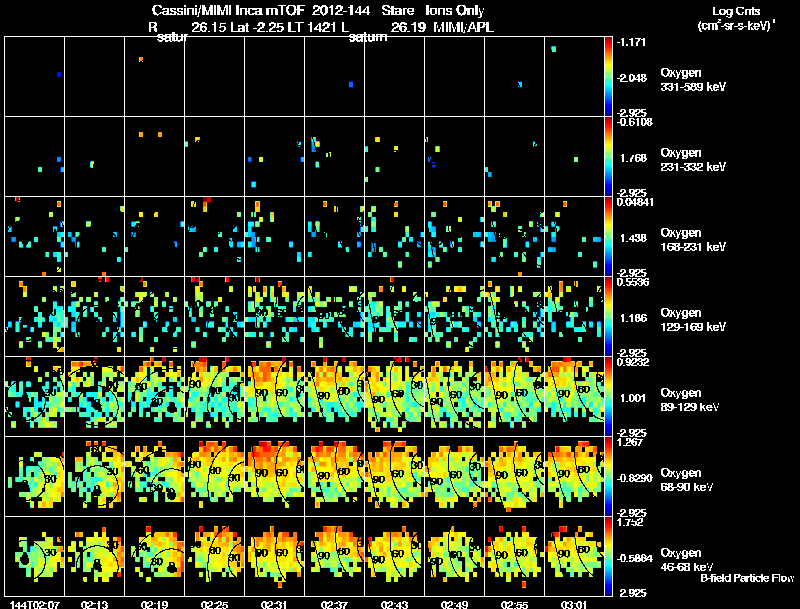Click the black dot in 46-68 keV 02:07 panel

(x=24, y=559)
